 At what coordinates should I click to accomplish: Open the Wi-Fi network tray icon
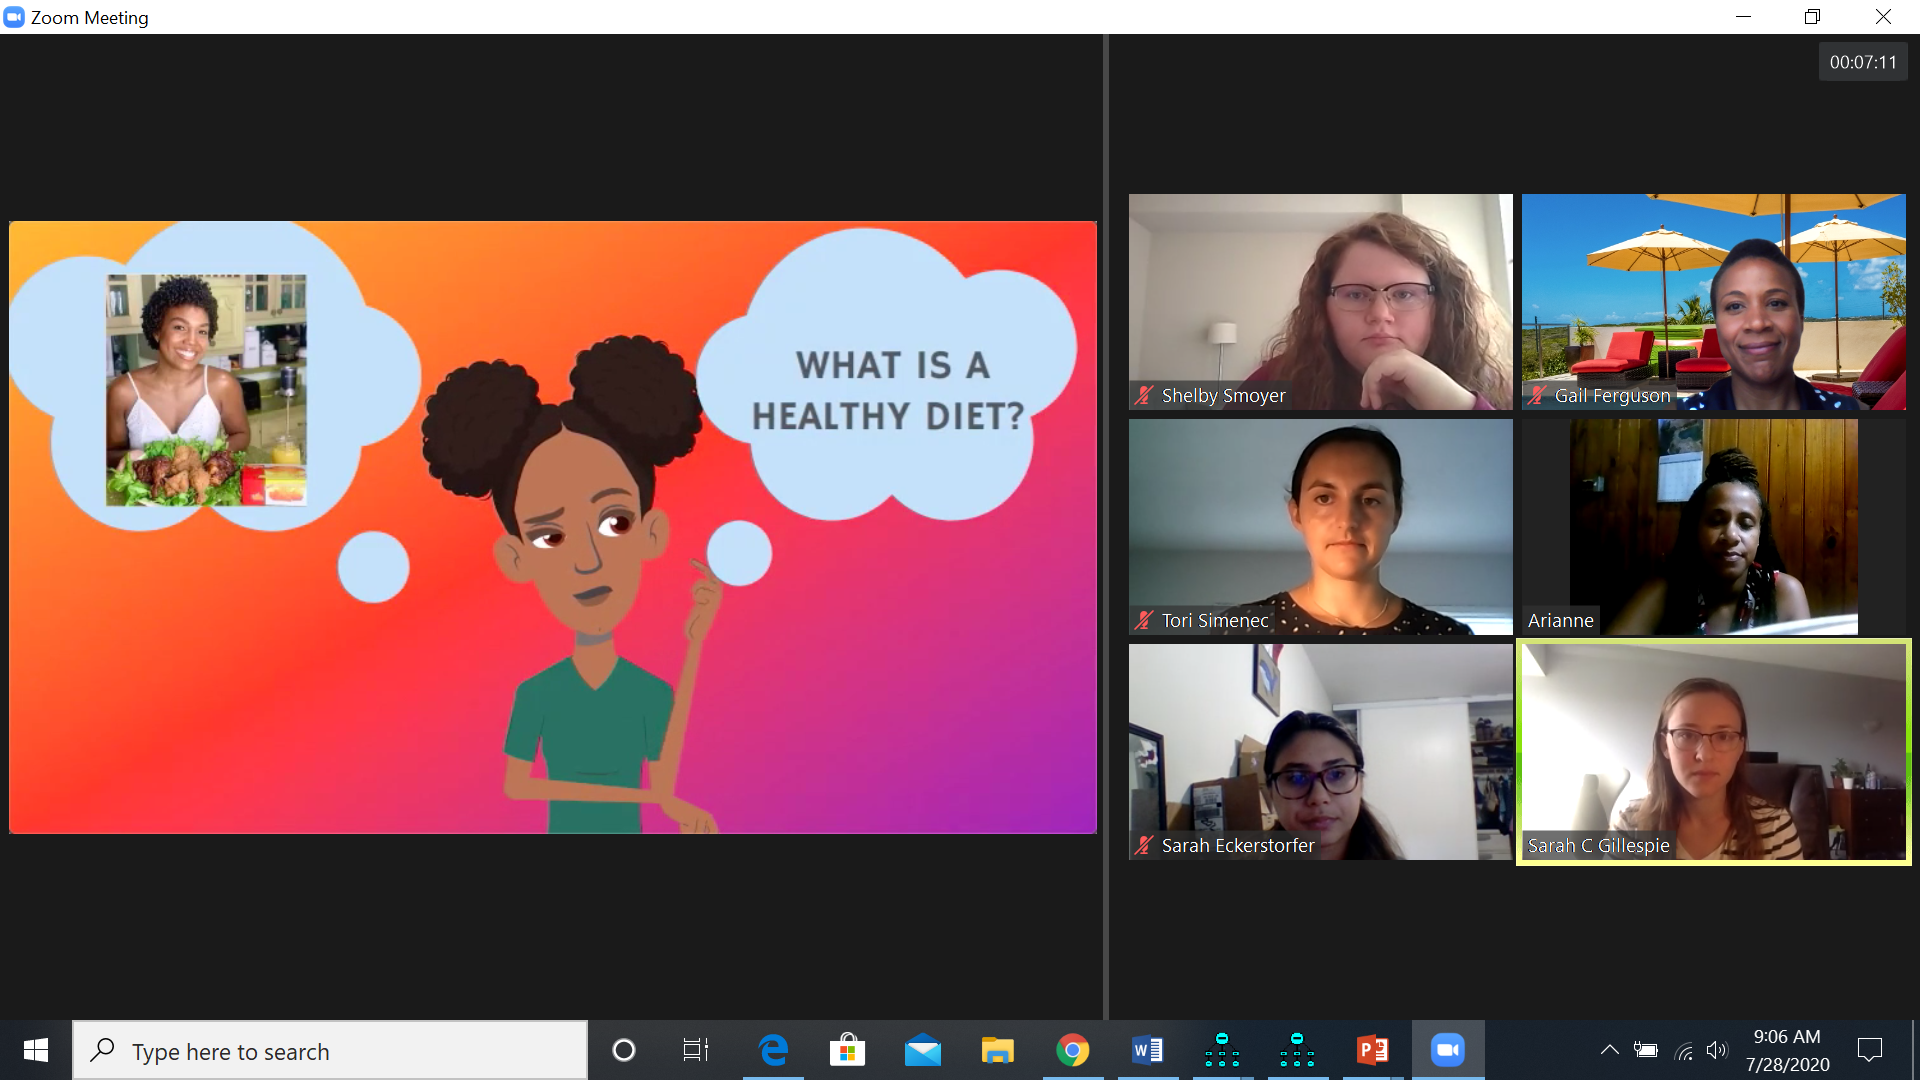pos(1684,1051)
